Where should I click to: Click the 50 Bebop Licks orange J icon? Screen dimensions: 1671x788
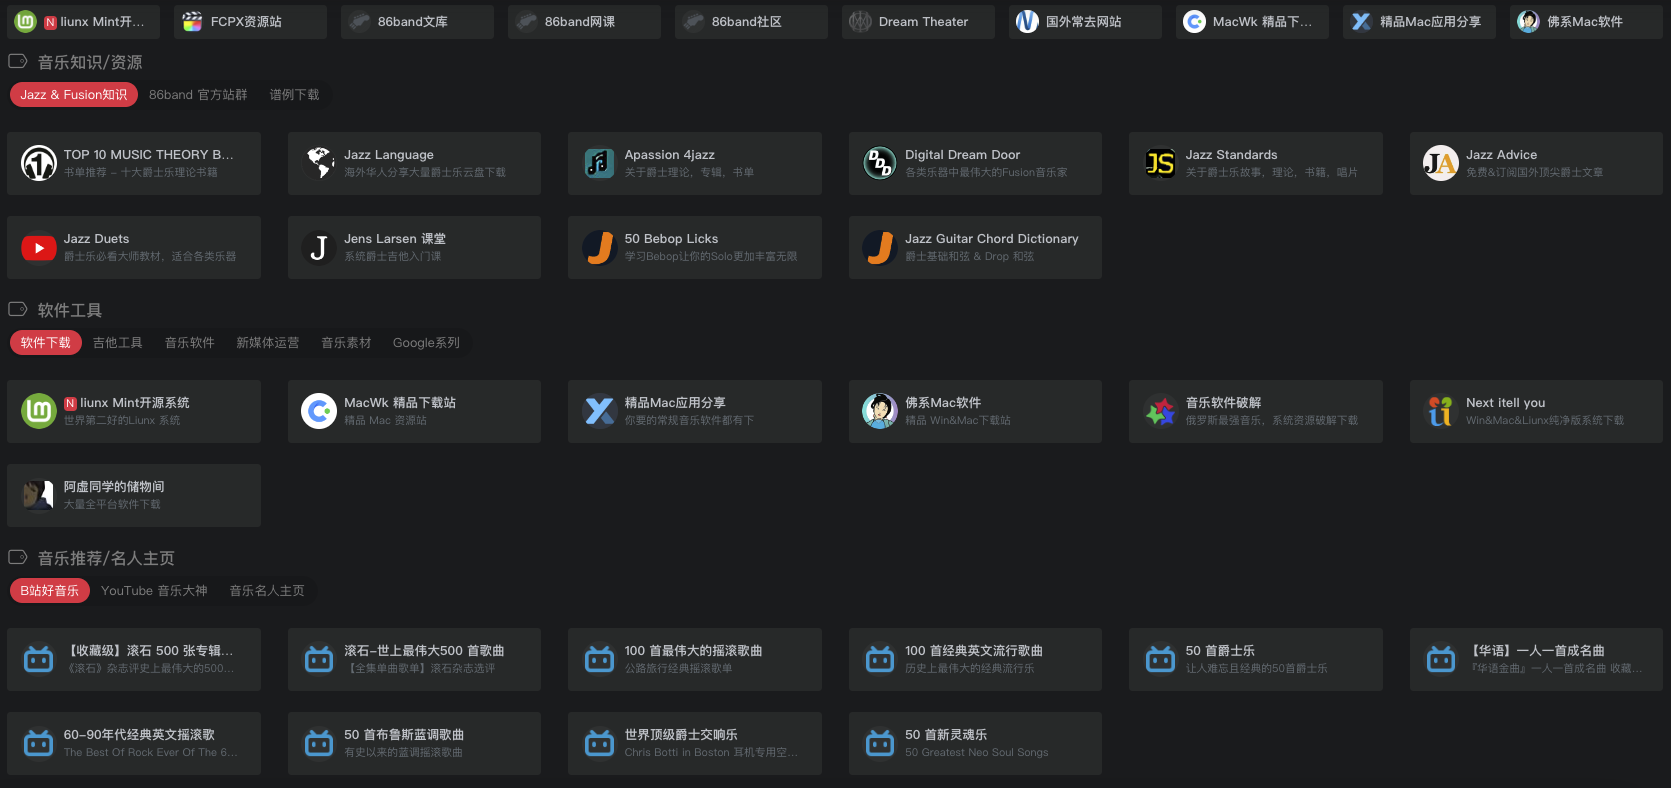click(600, 247)
